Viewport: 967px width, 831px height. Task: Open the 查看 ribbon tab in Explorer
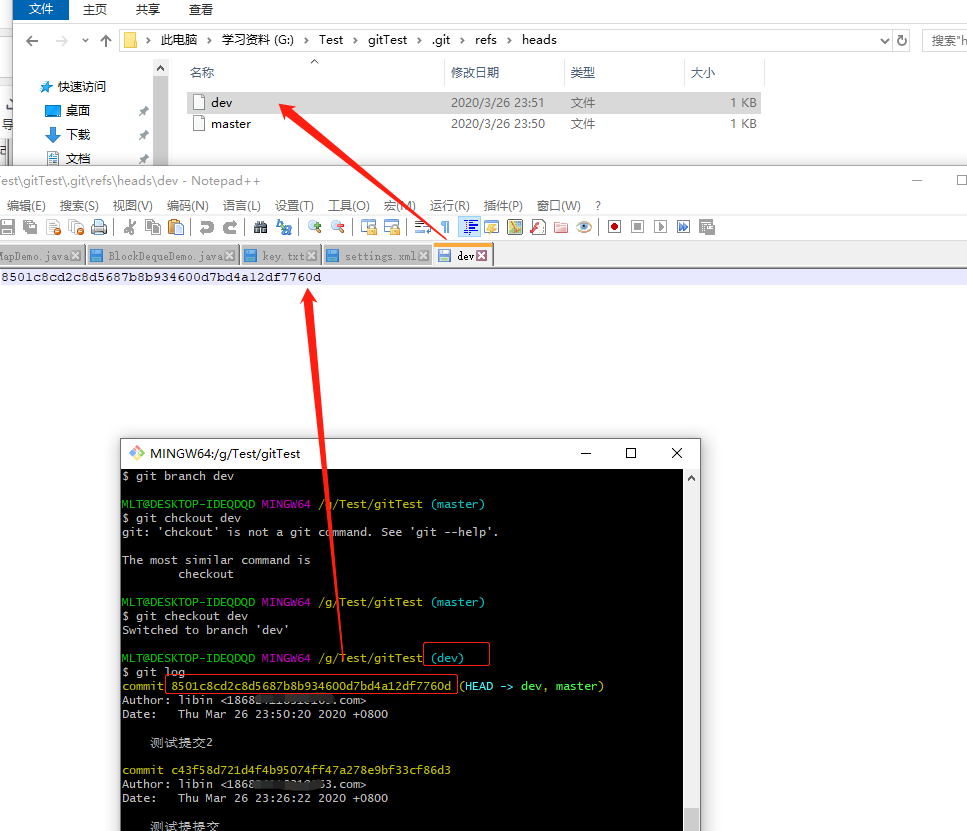tap(201, 10)
